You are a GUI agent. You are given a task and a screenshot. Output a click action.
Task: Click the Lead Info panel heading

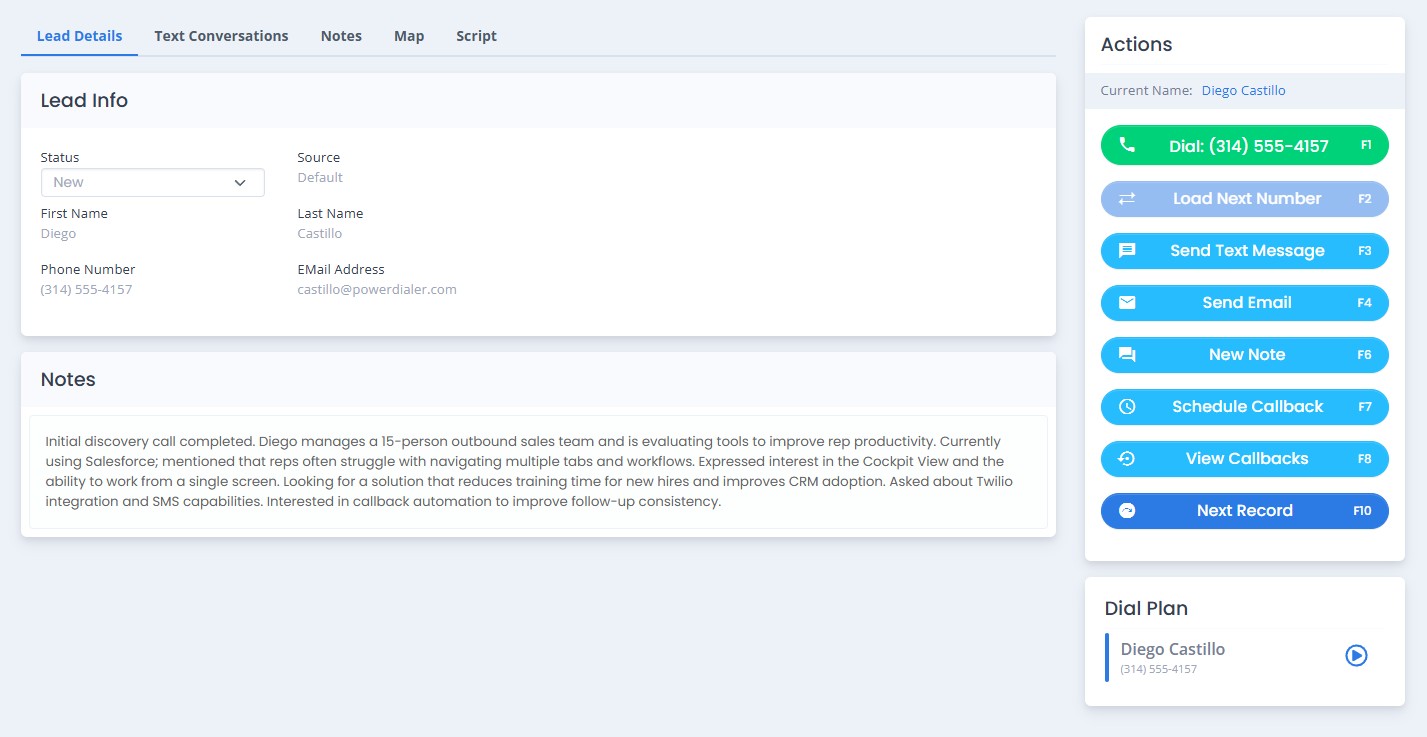[x=84, y=100]
